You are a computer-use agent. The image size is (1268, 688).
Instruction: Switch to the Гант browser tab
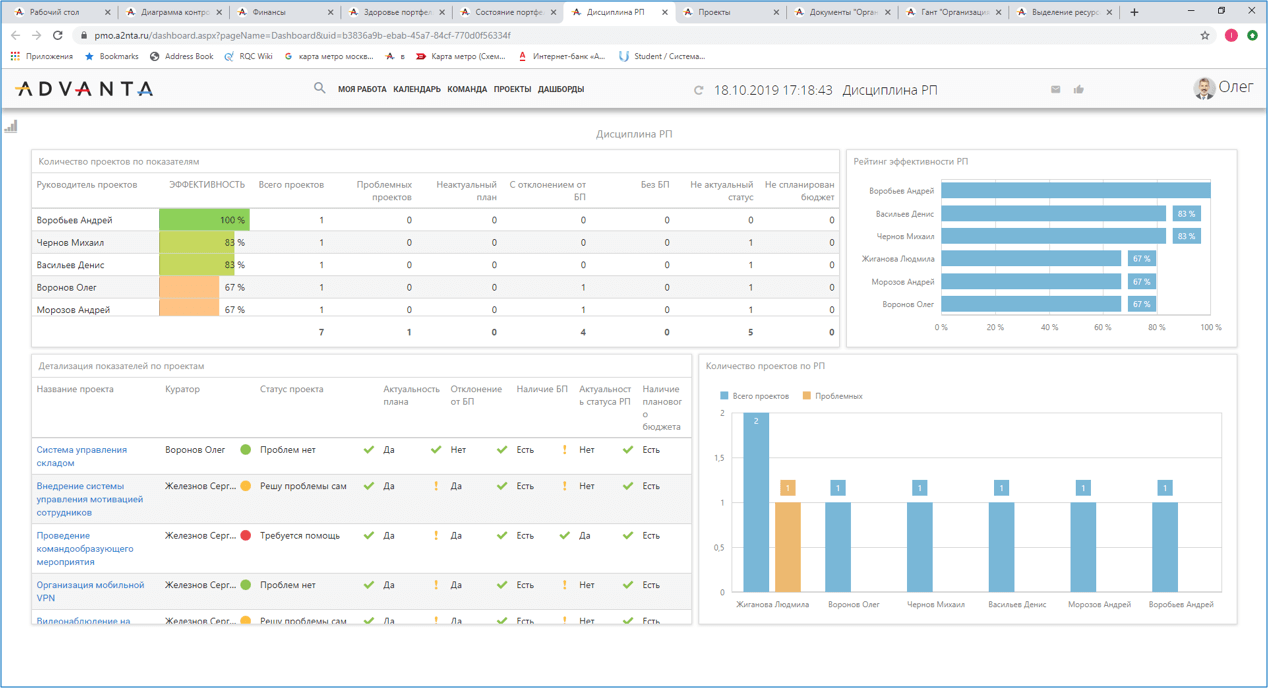tap(954, 12)
